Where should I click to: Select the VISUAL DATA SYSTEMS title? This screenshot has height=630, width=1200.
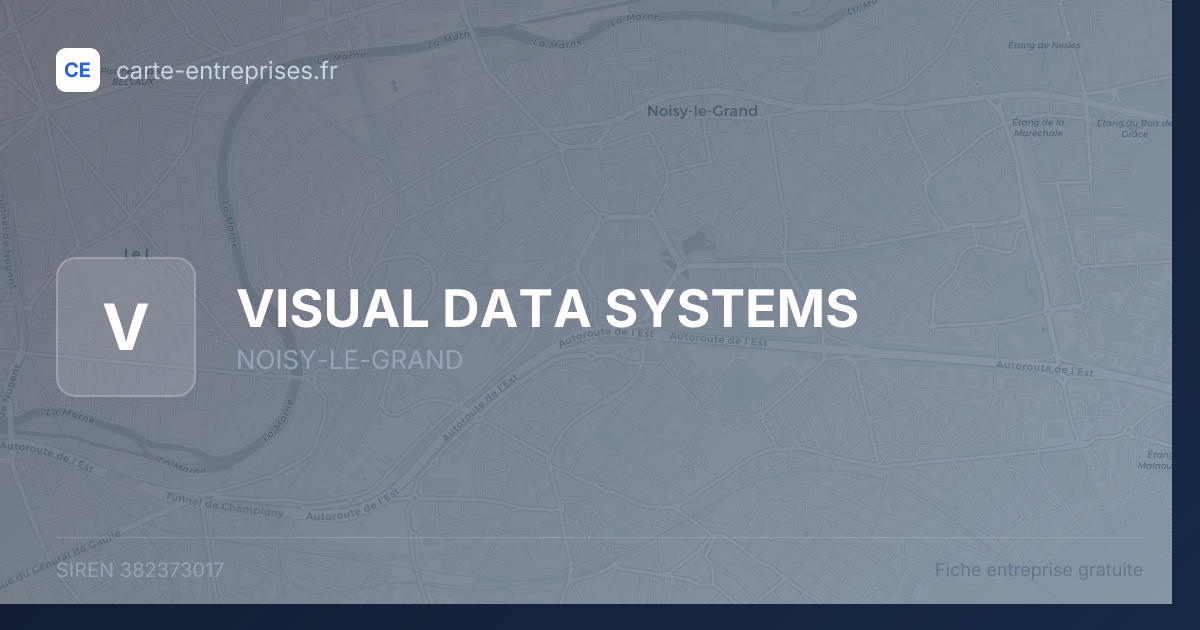(548, 308)
